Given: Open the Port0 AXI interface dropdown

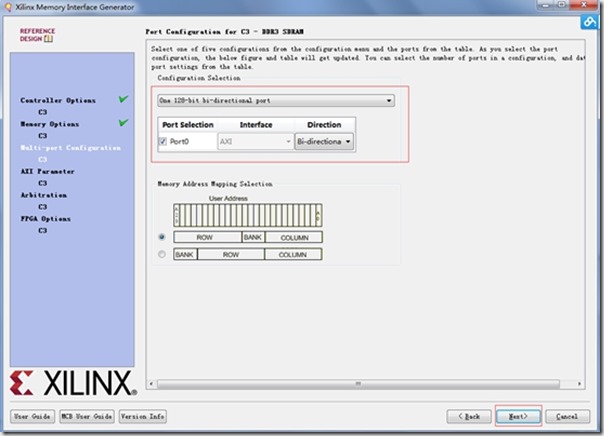Looking at the screenshot, I should (255, 142).
